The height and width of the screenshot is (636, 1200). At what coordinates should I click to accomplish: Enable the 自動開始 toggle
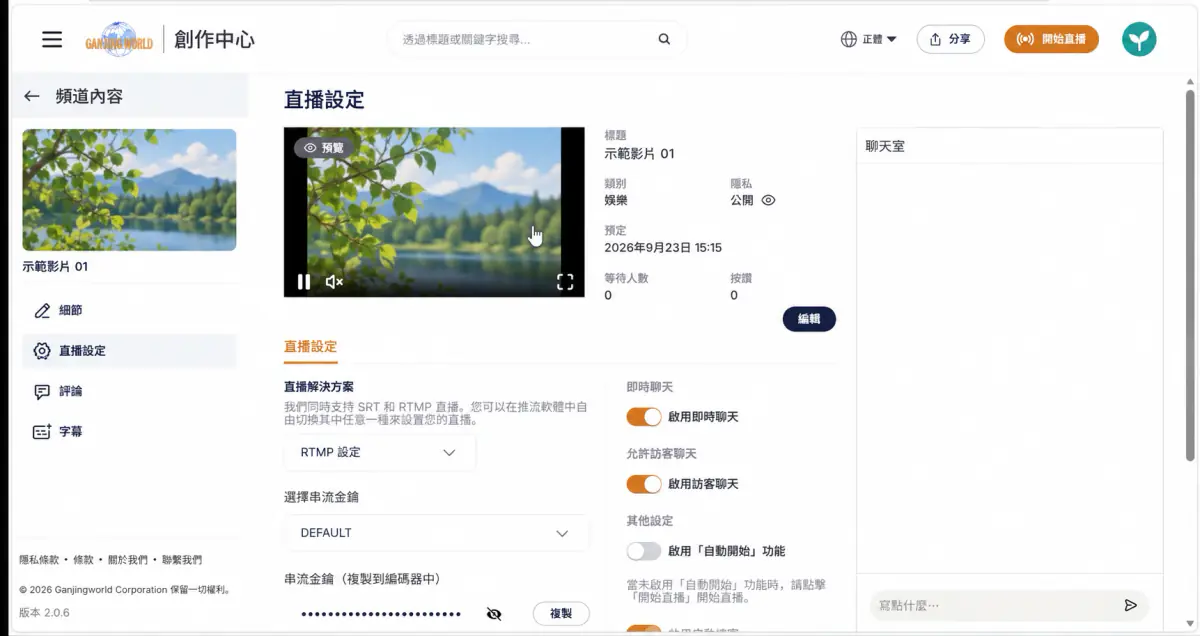[644, 551]
